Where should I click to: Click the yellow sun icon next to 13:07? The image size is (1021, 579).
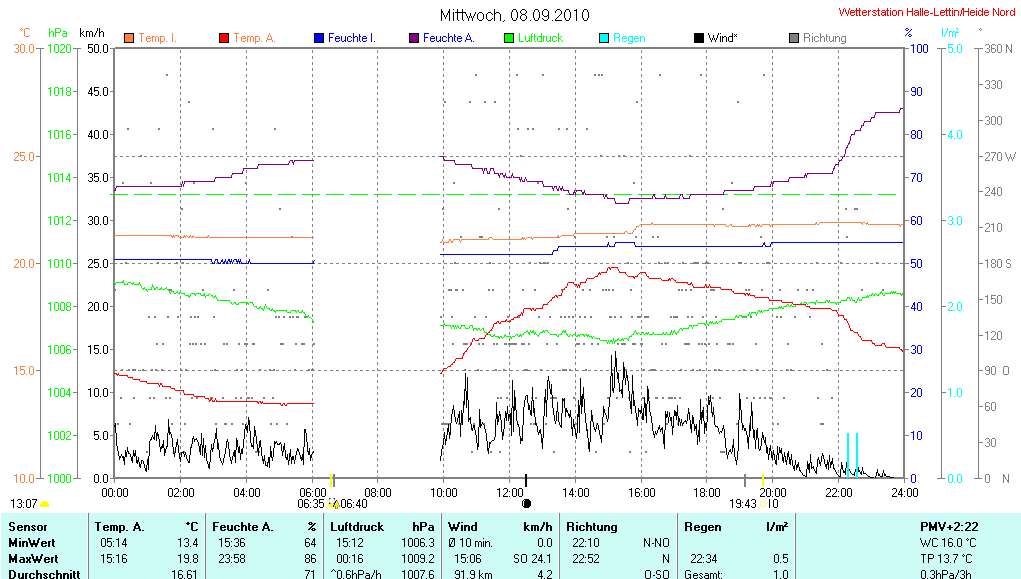(45, 504)
